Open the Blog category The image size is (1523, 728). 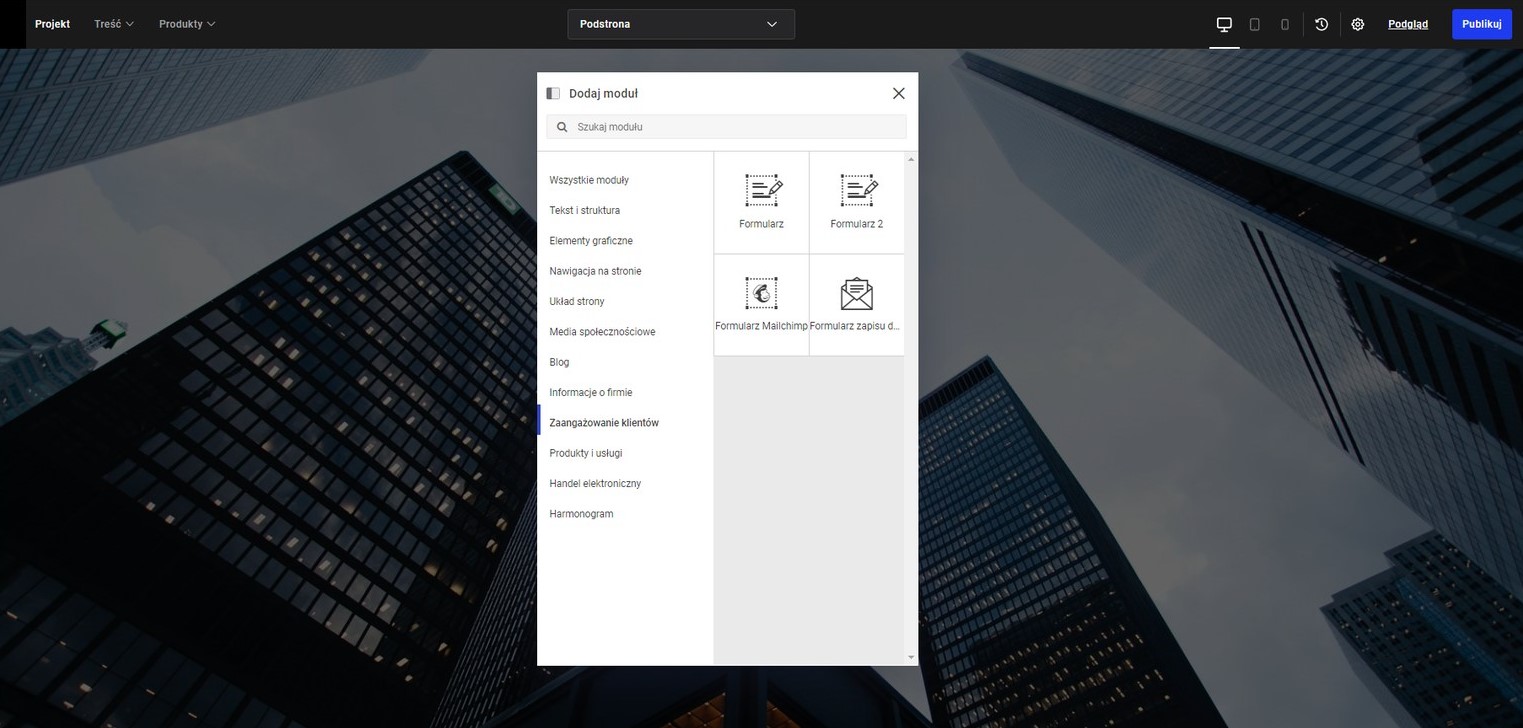click(x=559, y=362)
